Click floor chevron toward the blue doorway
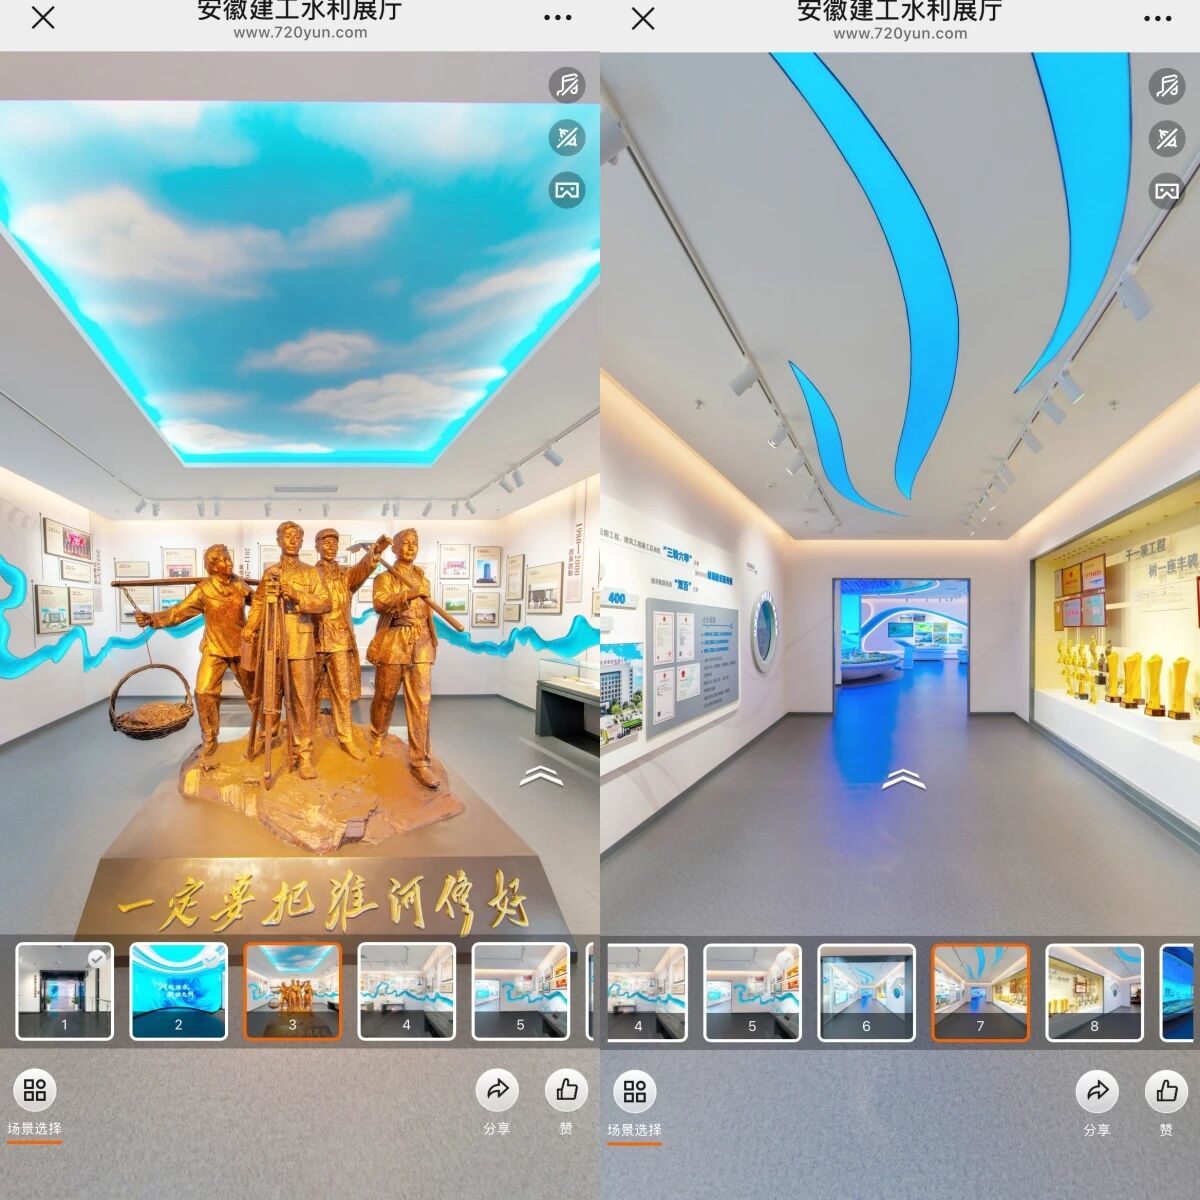This screenshot has height=1200, width=1200. click(x=902, y=778)
